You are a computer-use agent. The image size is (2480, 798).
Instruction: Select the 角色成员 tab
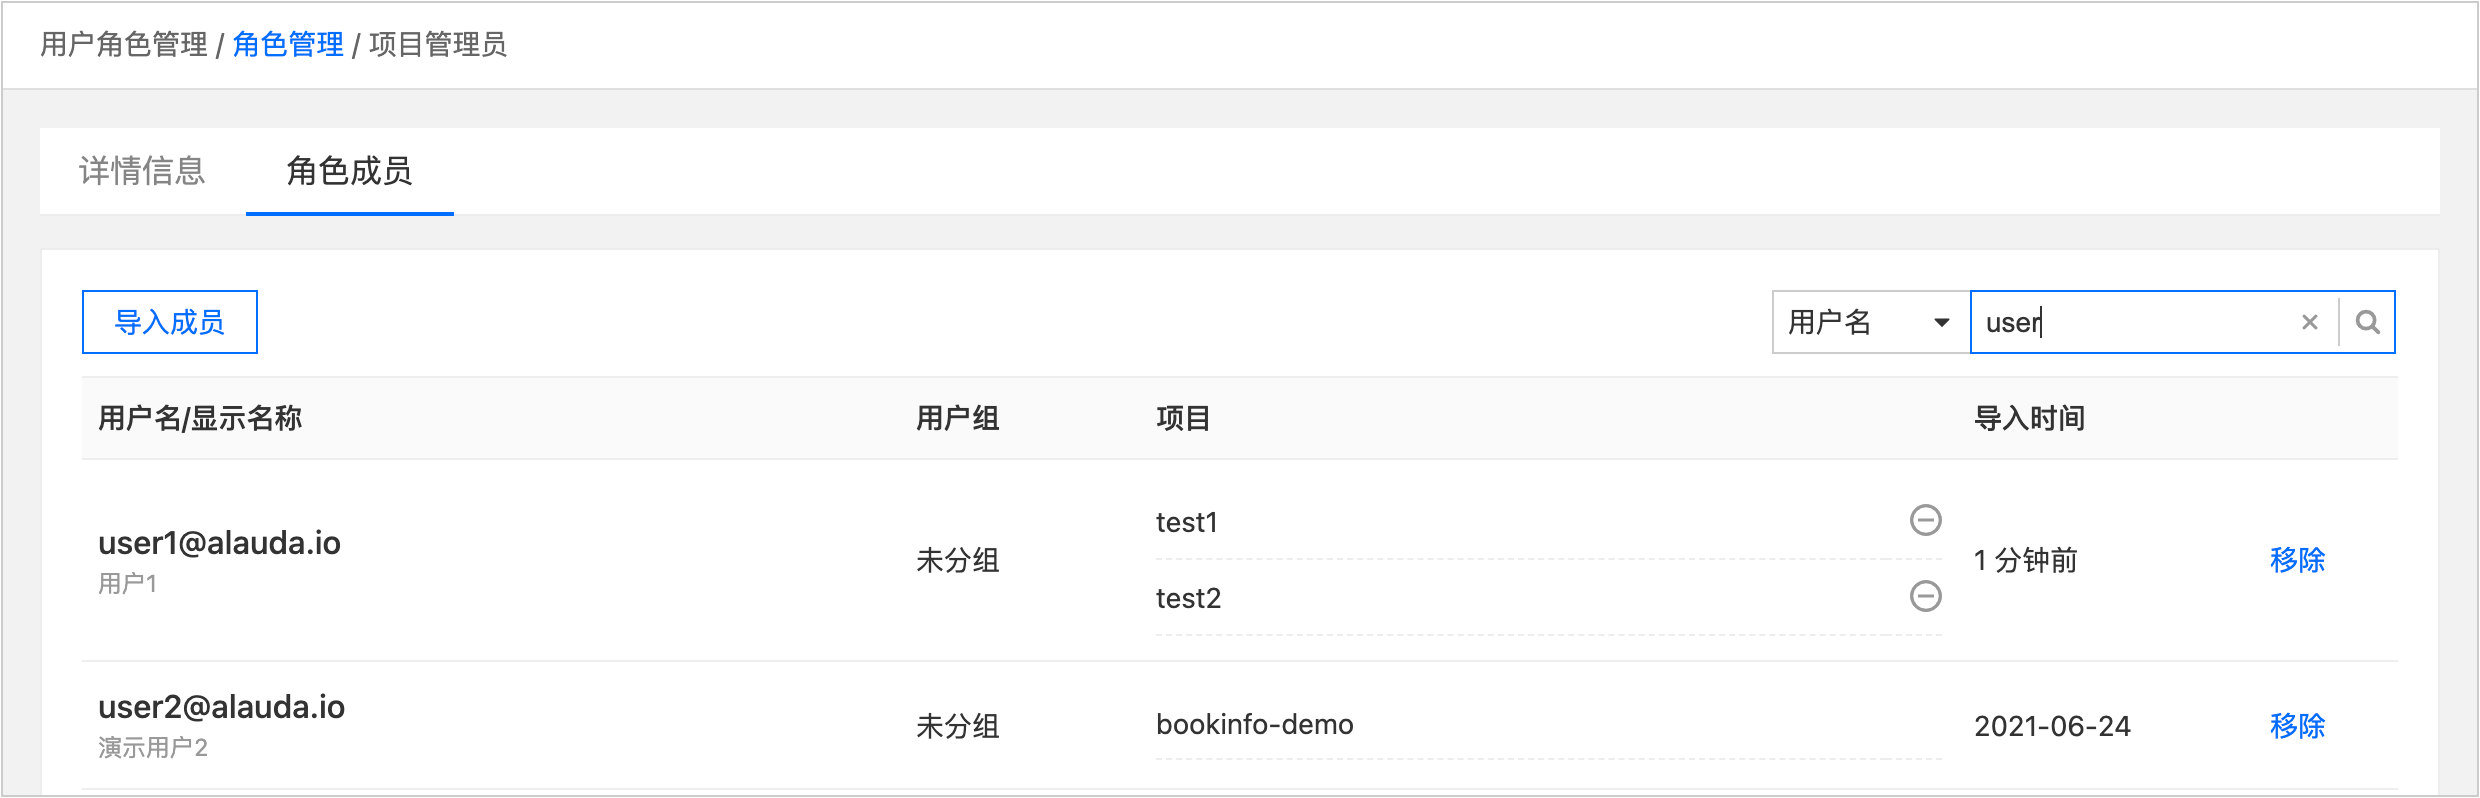349,171
